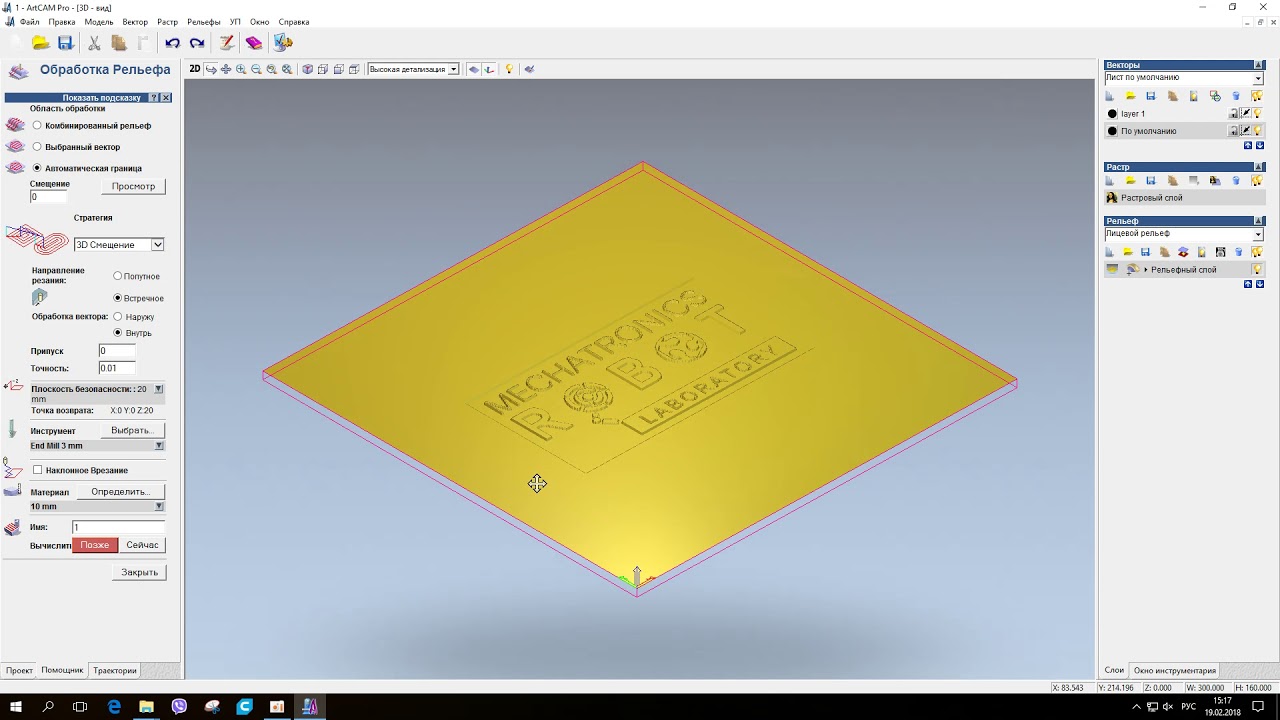Undo the last action
Screen dimensions: 1280x720
click(172, 43)
